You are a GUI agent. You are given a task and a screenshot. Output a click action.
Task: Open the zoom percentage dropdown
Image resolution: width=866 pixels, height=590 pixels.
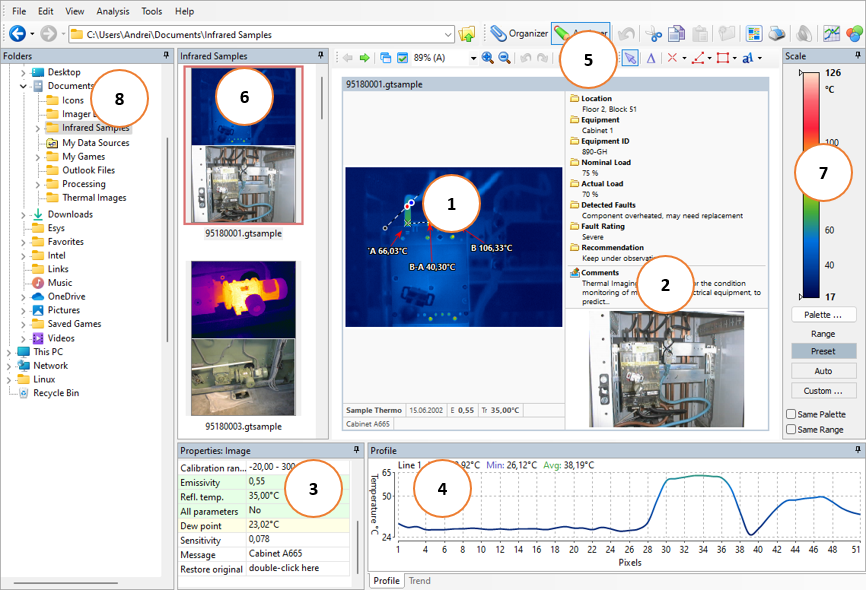click(473, 57)
